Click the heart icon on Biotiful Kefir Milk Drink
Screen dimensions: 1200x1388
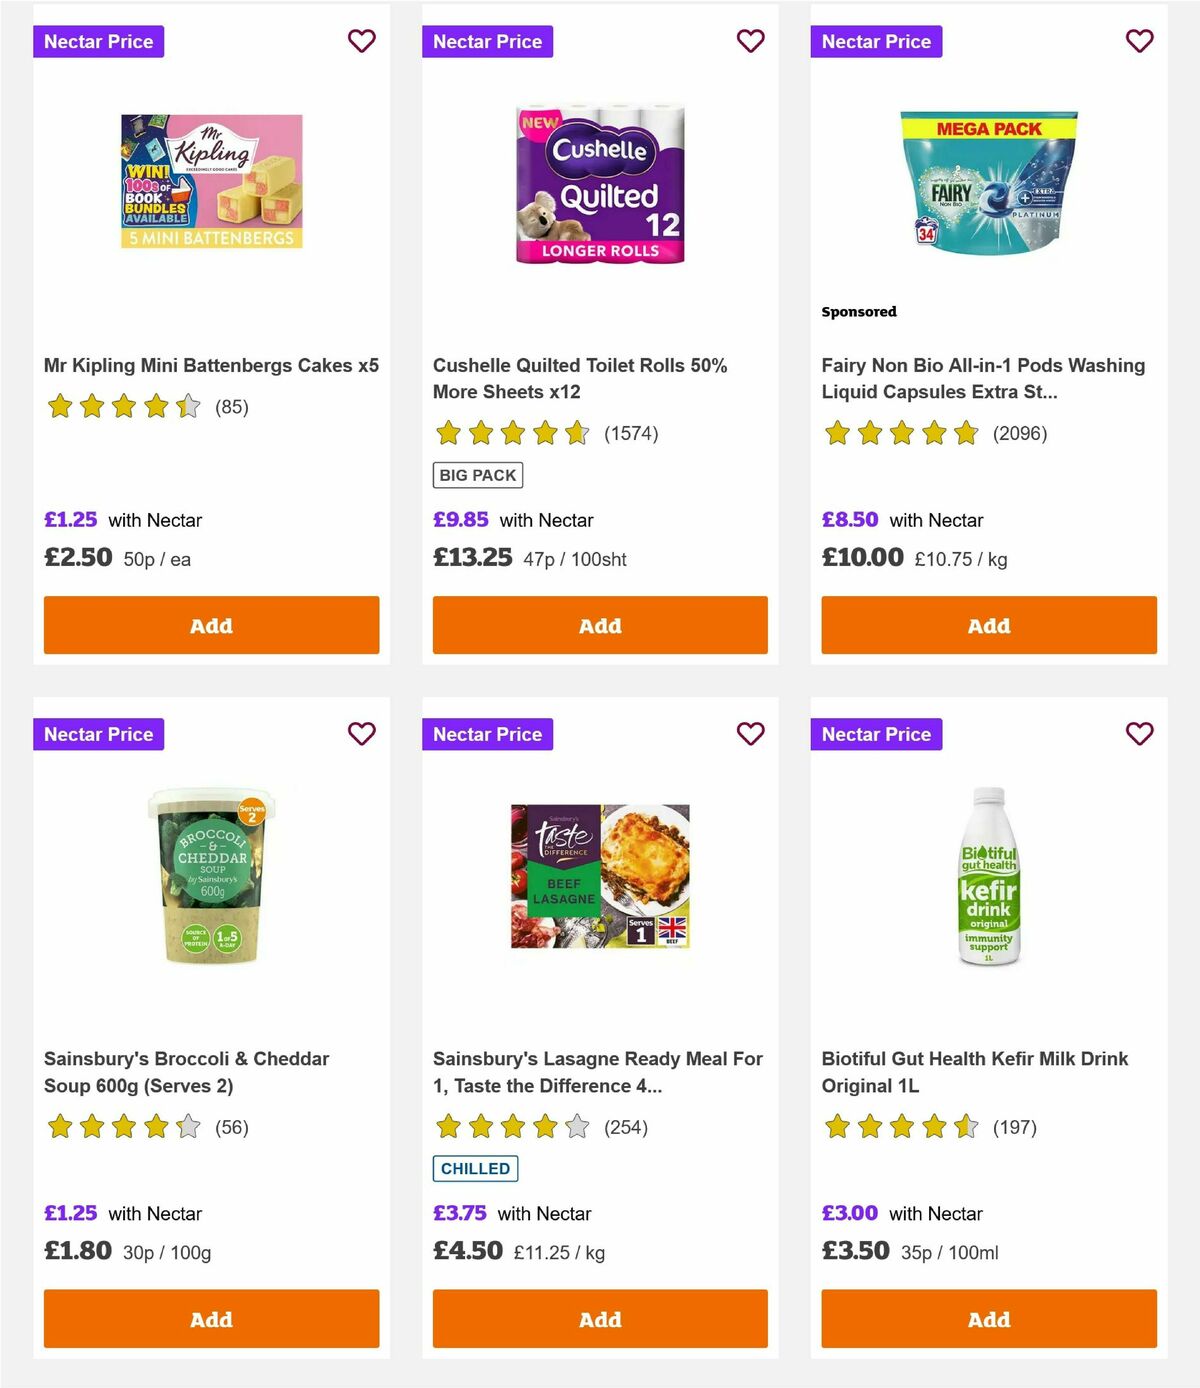tap(1139, 733)
